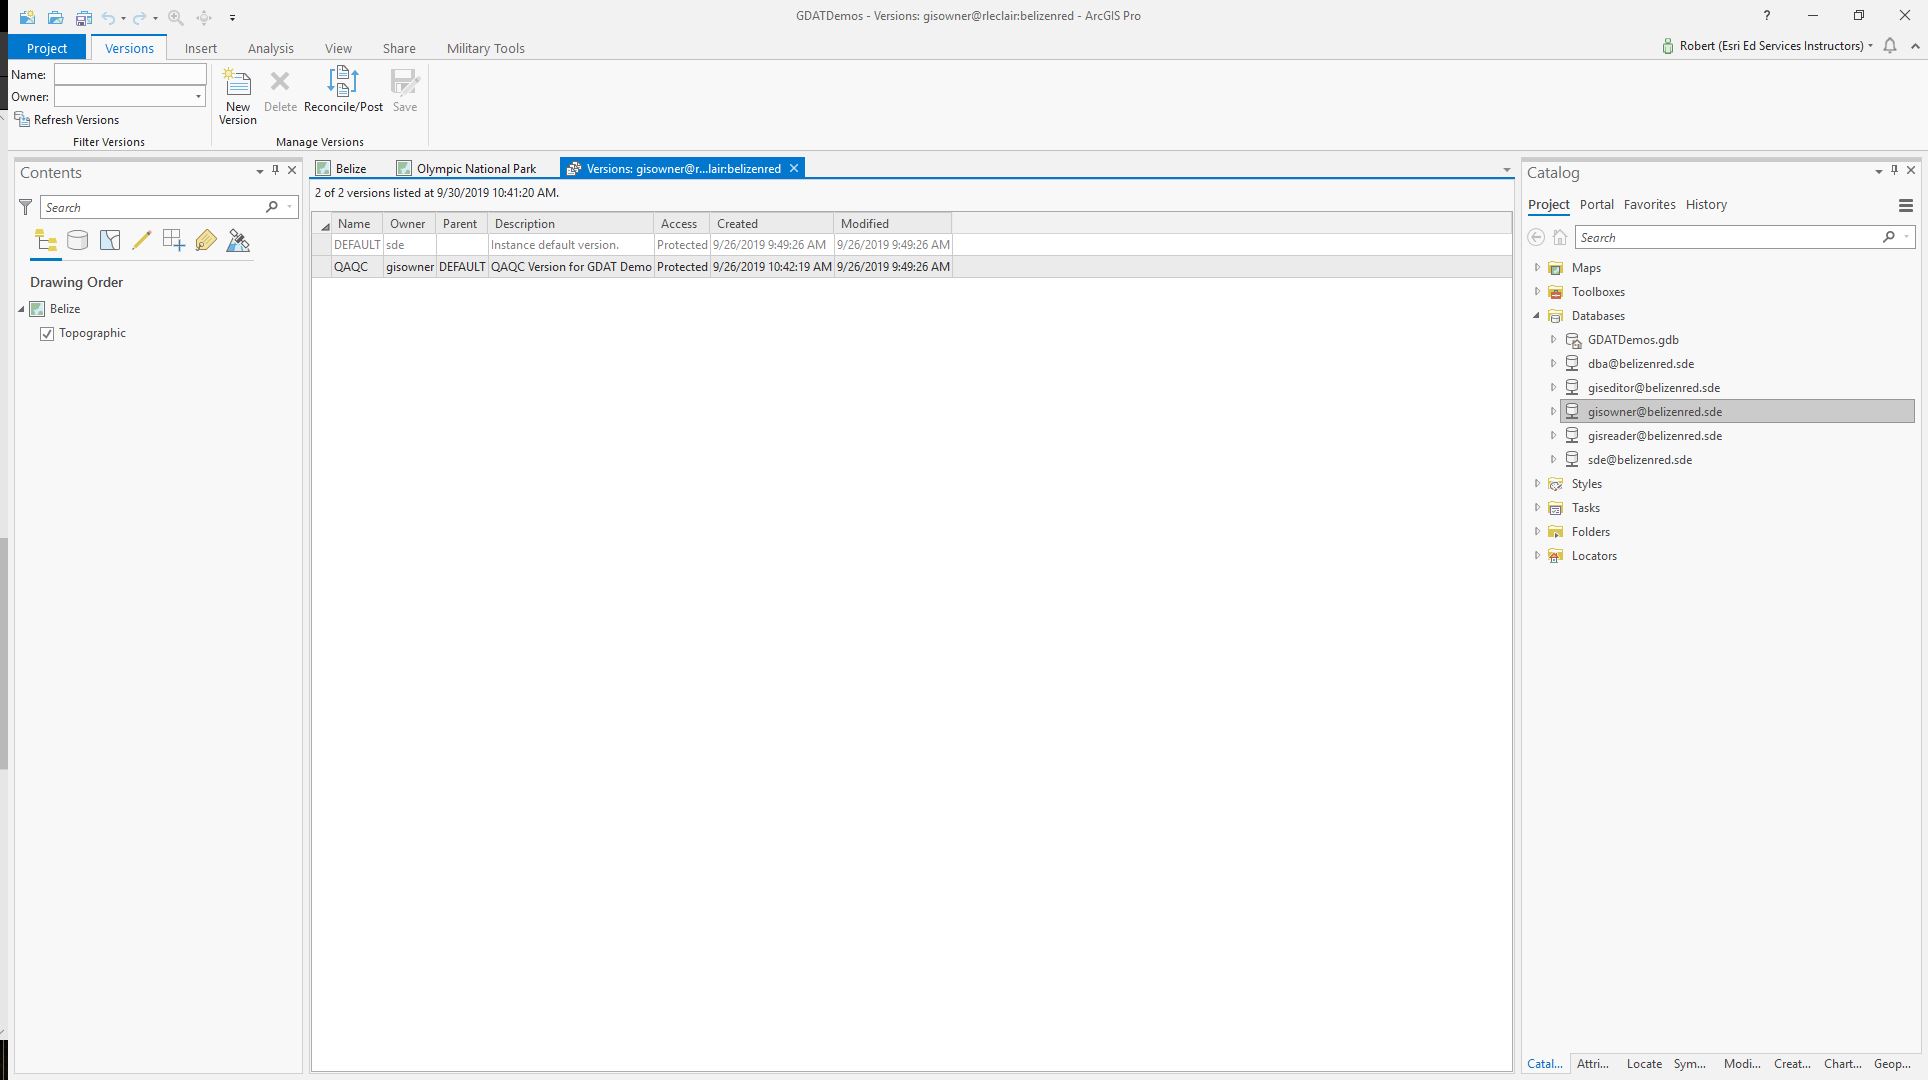Click Refresh Versions
The height and width of the screenshot is (1080, 1928).
click(x=66, y=120)
